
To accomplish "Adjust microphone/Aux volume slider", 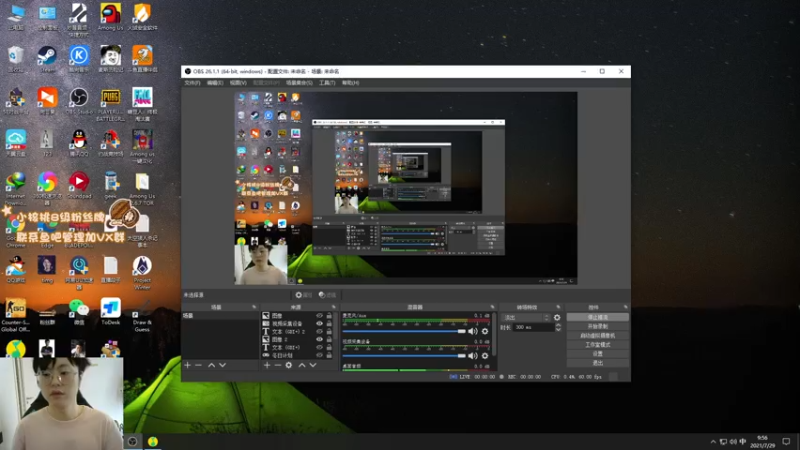I will [404, 331].
